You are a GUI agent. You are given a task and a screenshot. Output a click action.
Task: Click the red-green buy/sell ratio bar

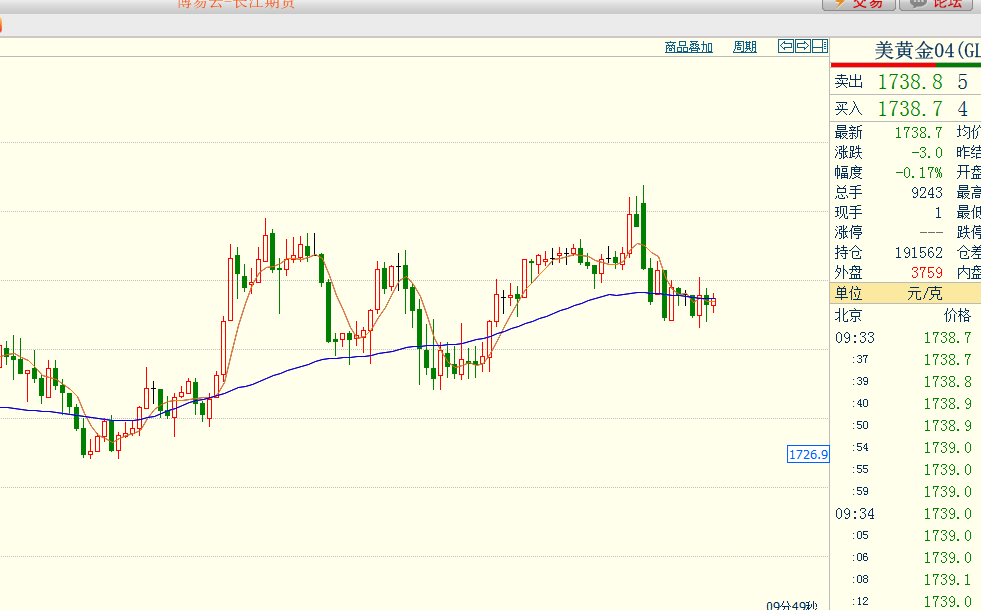(x=905, y=66)
